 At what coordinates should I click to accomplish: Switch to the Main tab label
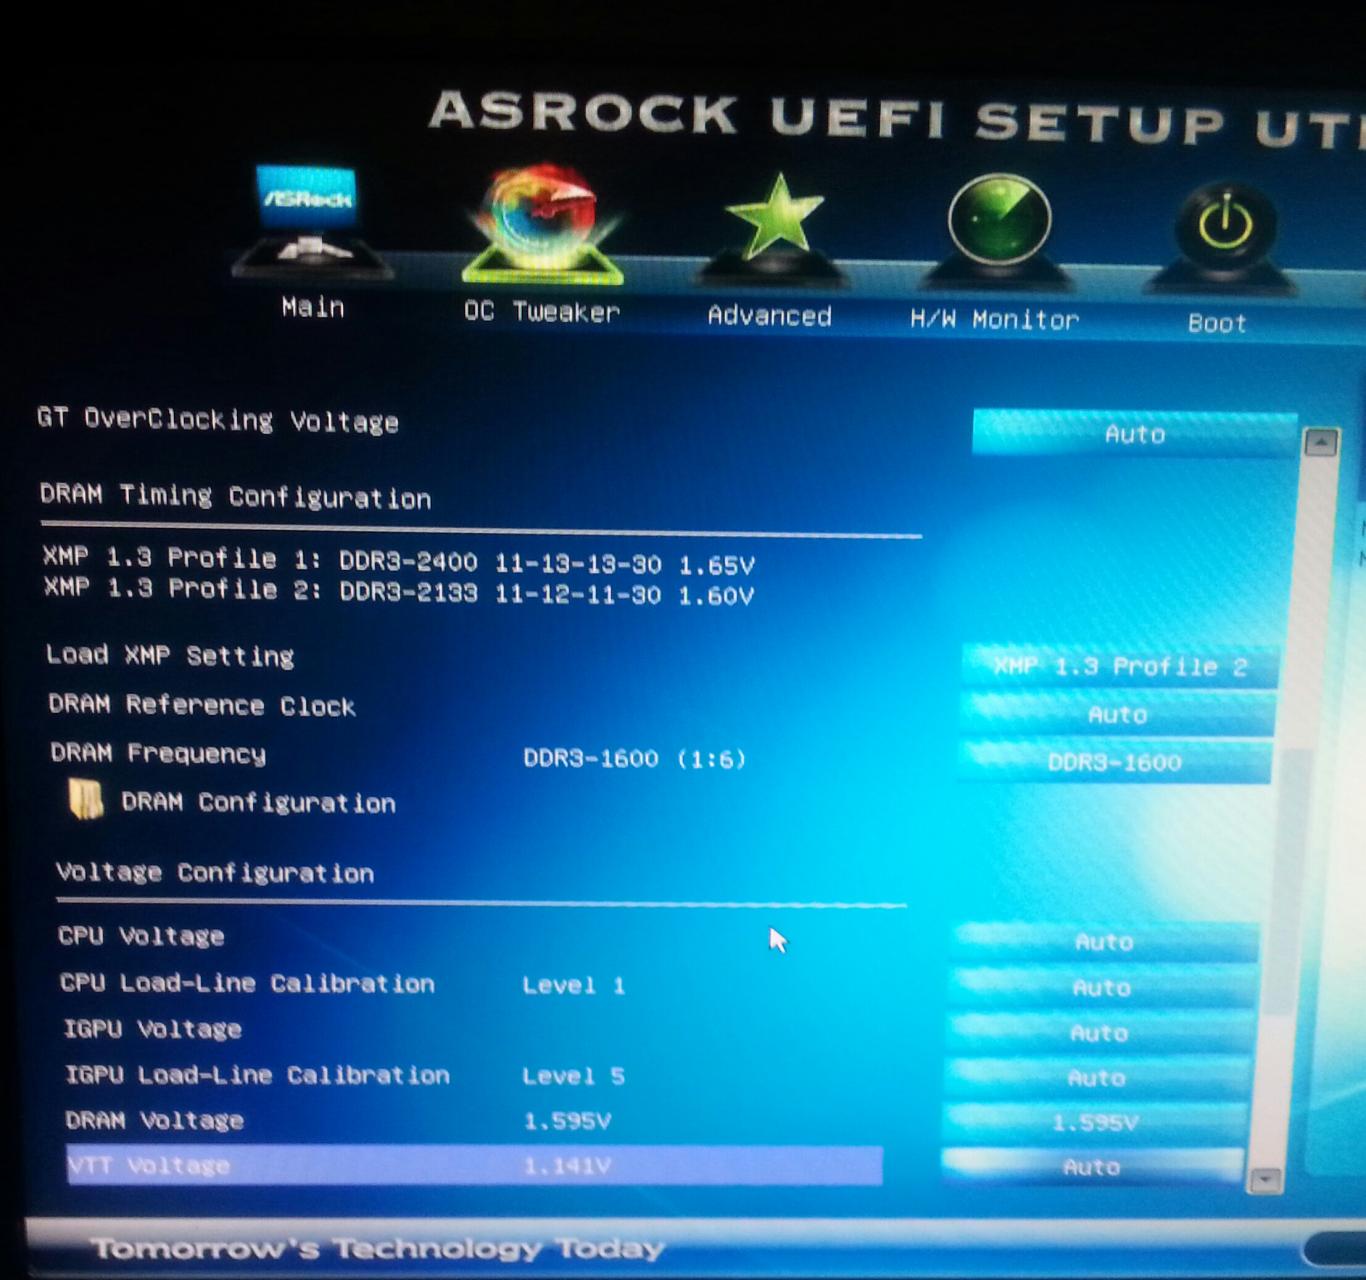pos(313,307)
